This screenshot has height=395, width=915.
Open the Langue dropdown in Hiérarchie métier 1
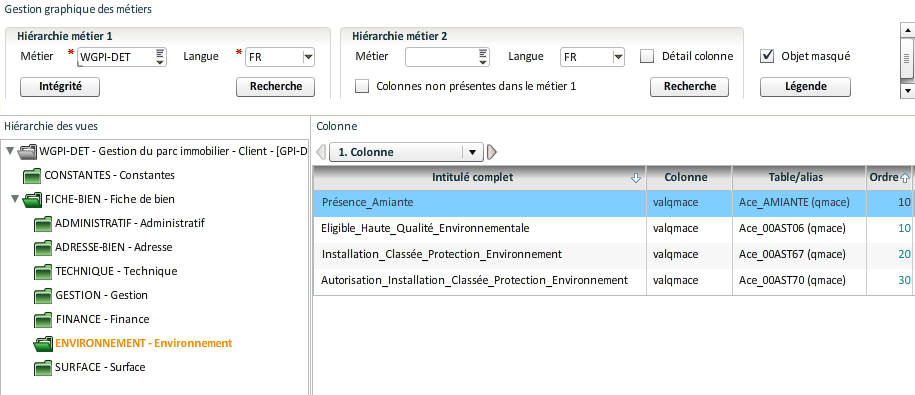(x=309, y=57)
